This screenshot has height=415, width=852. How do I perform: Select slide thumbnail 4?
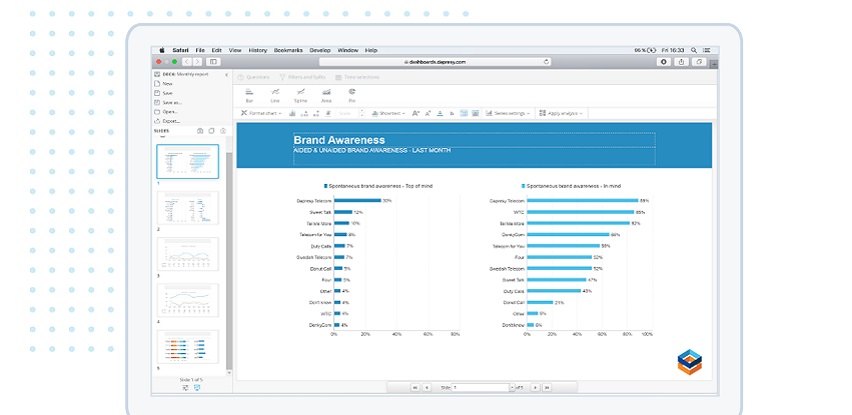click(x=187, y=300)
